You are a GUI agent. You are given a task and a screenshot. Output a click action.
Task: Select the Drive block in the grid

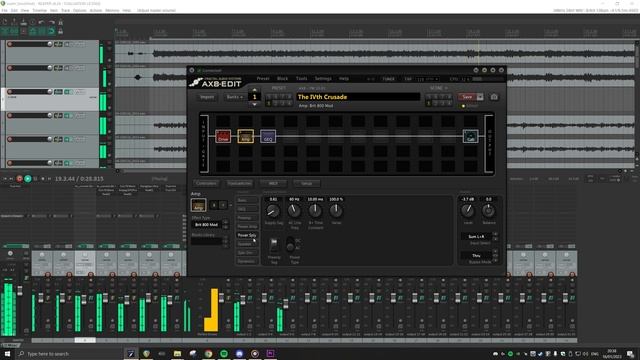click(223, 136)
